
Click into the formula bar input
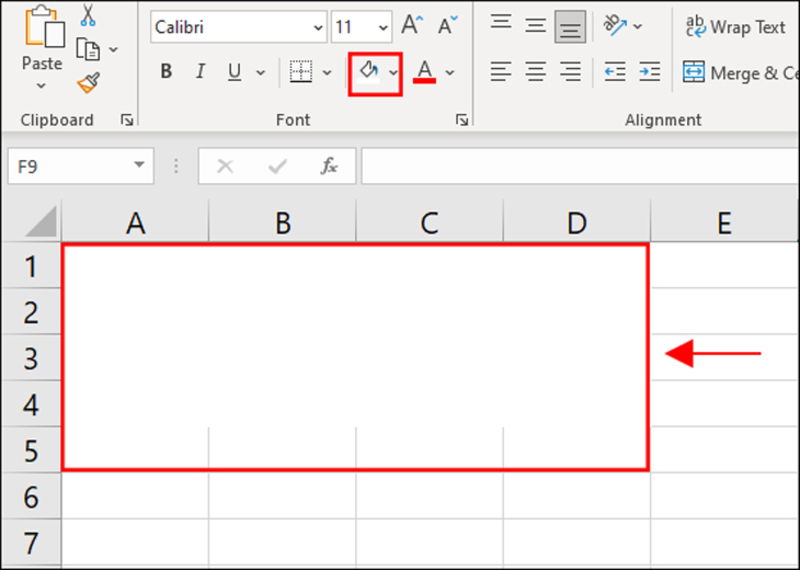(x=581, y=166)
